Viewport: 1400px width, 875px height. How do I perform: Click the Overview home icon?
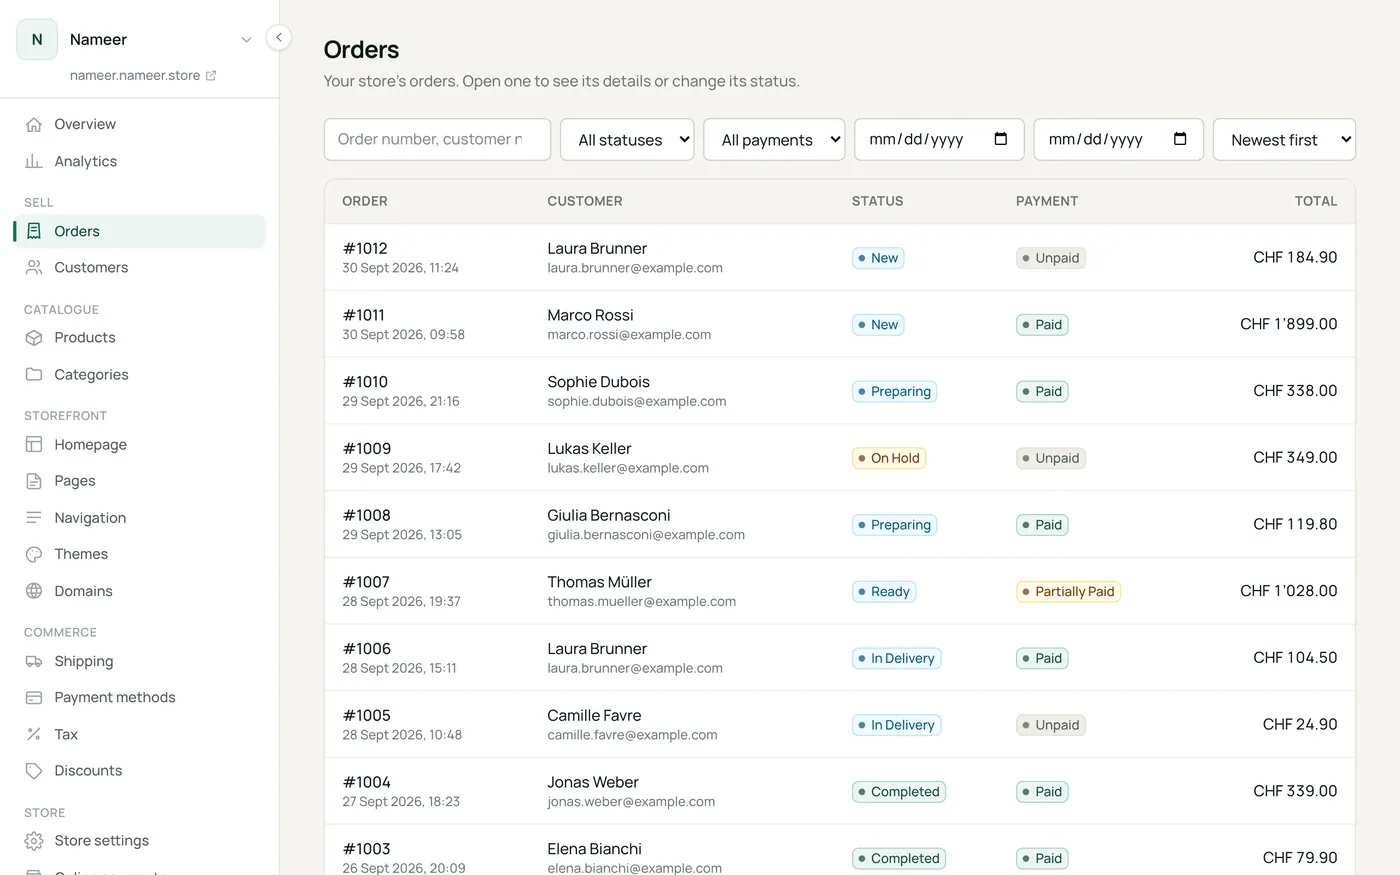point(34,124)
